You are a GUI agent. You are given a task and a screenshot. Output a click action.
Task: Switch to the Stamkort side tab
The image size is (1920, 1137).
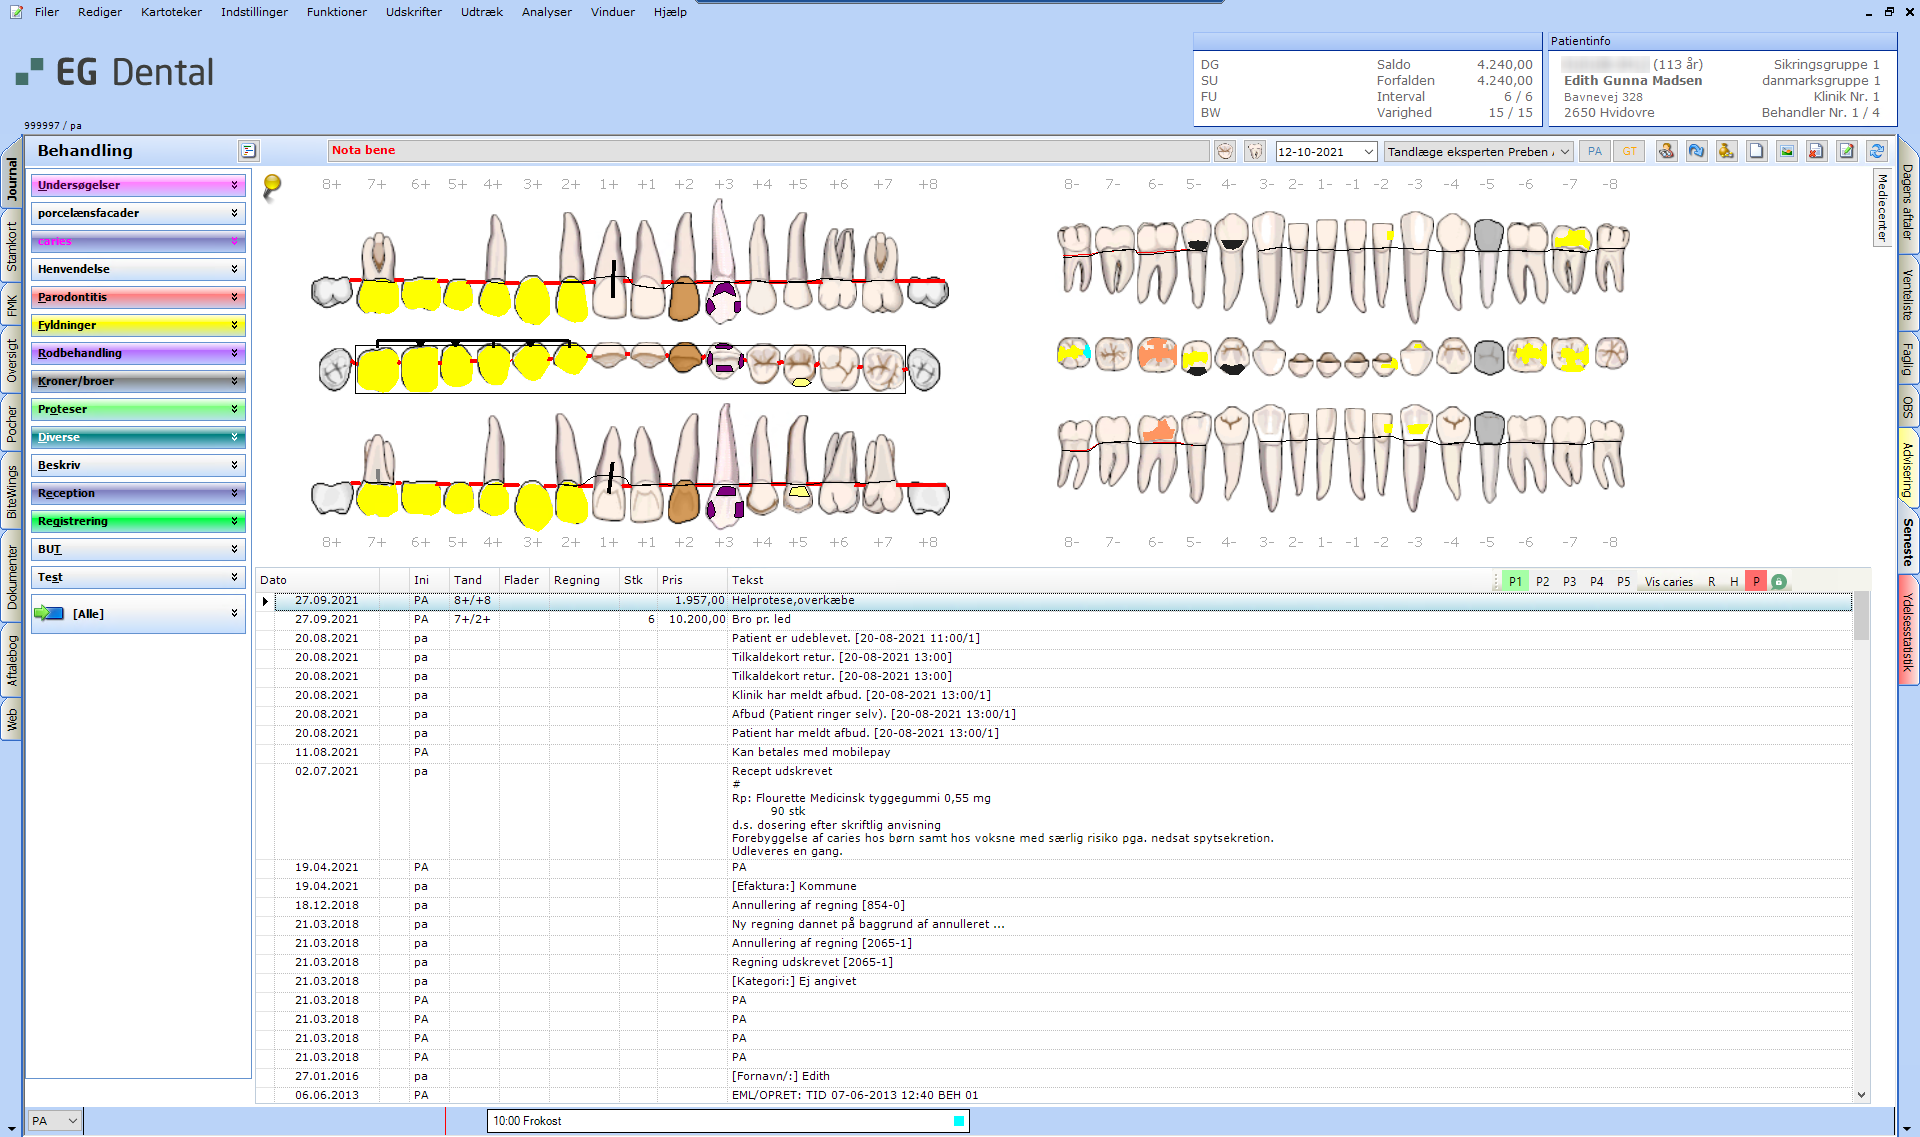[12, 246]
